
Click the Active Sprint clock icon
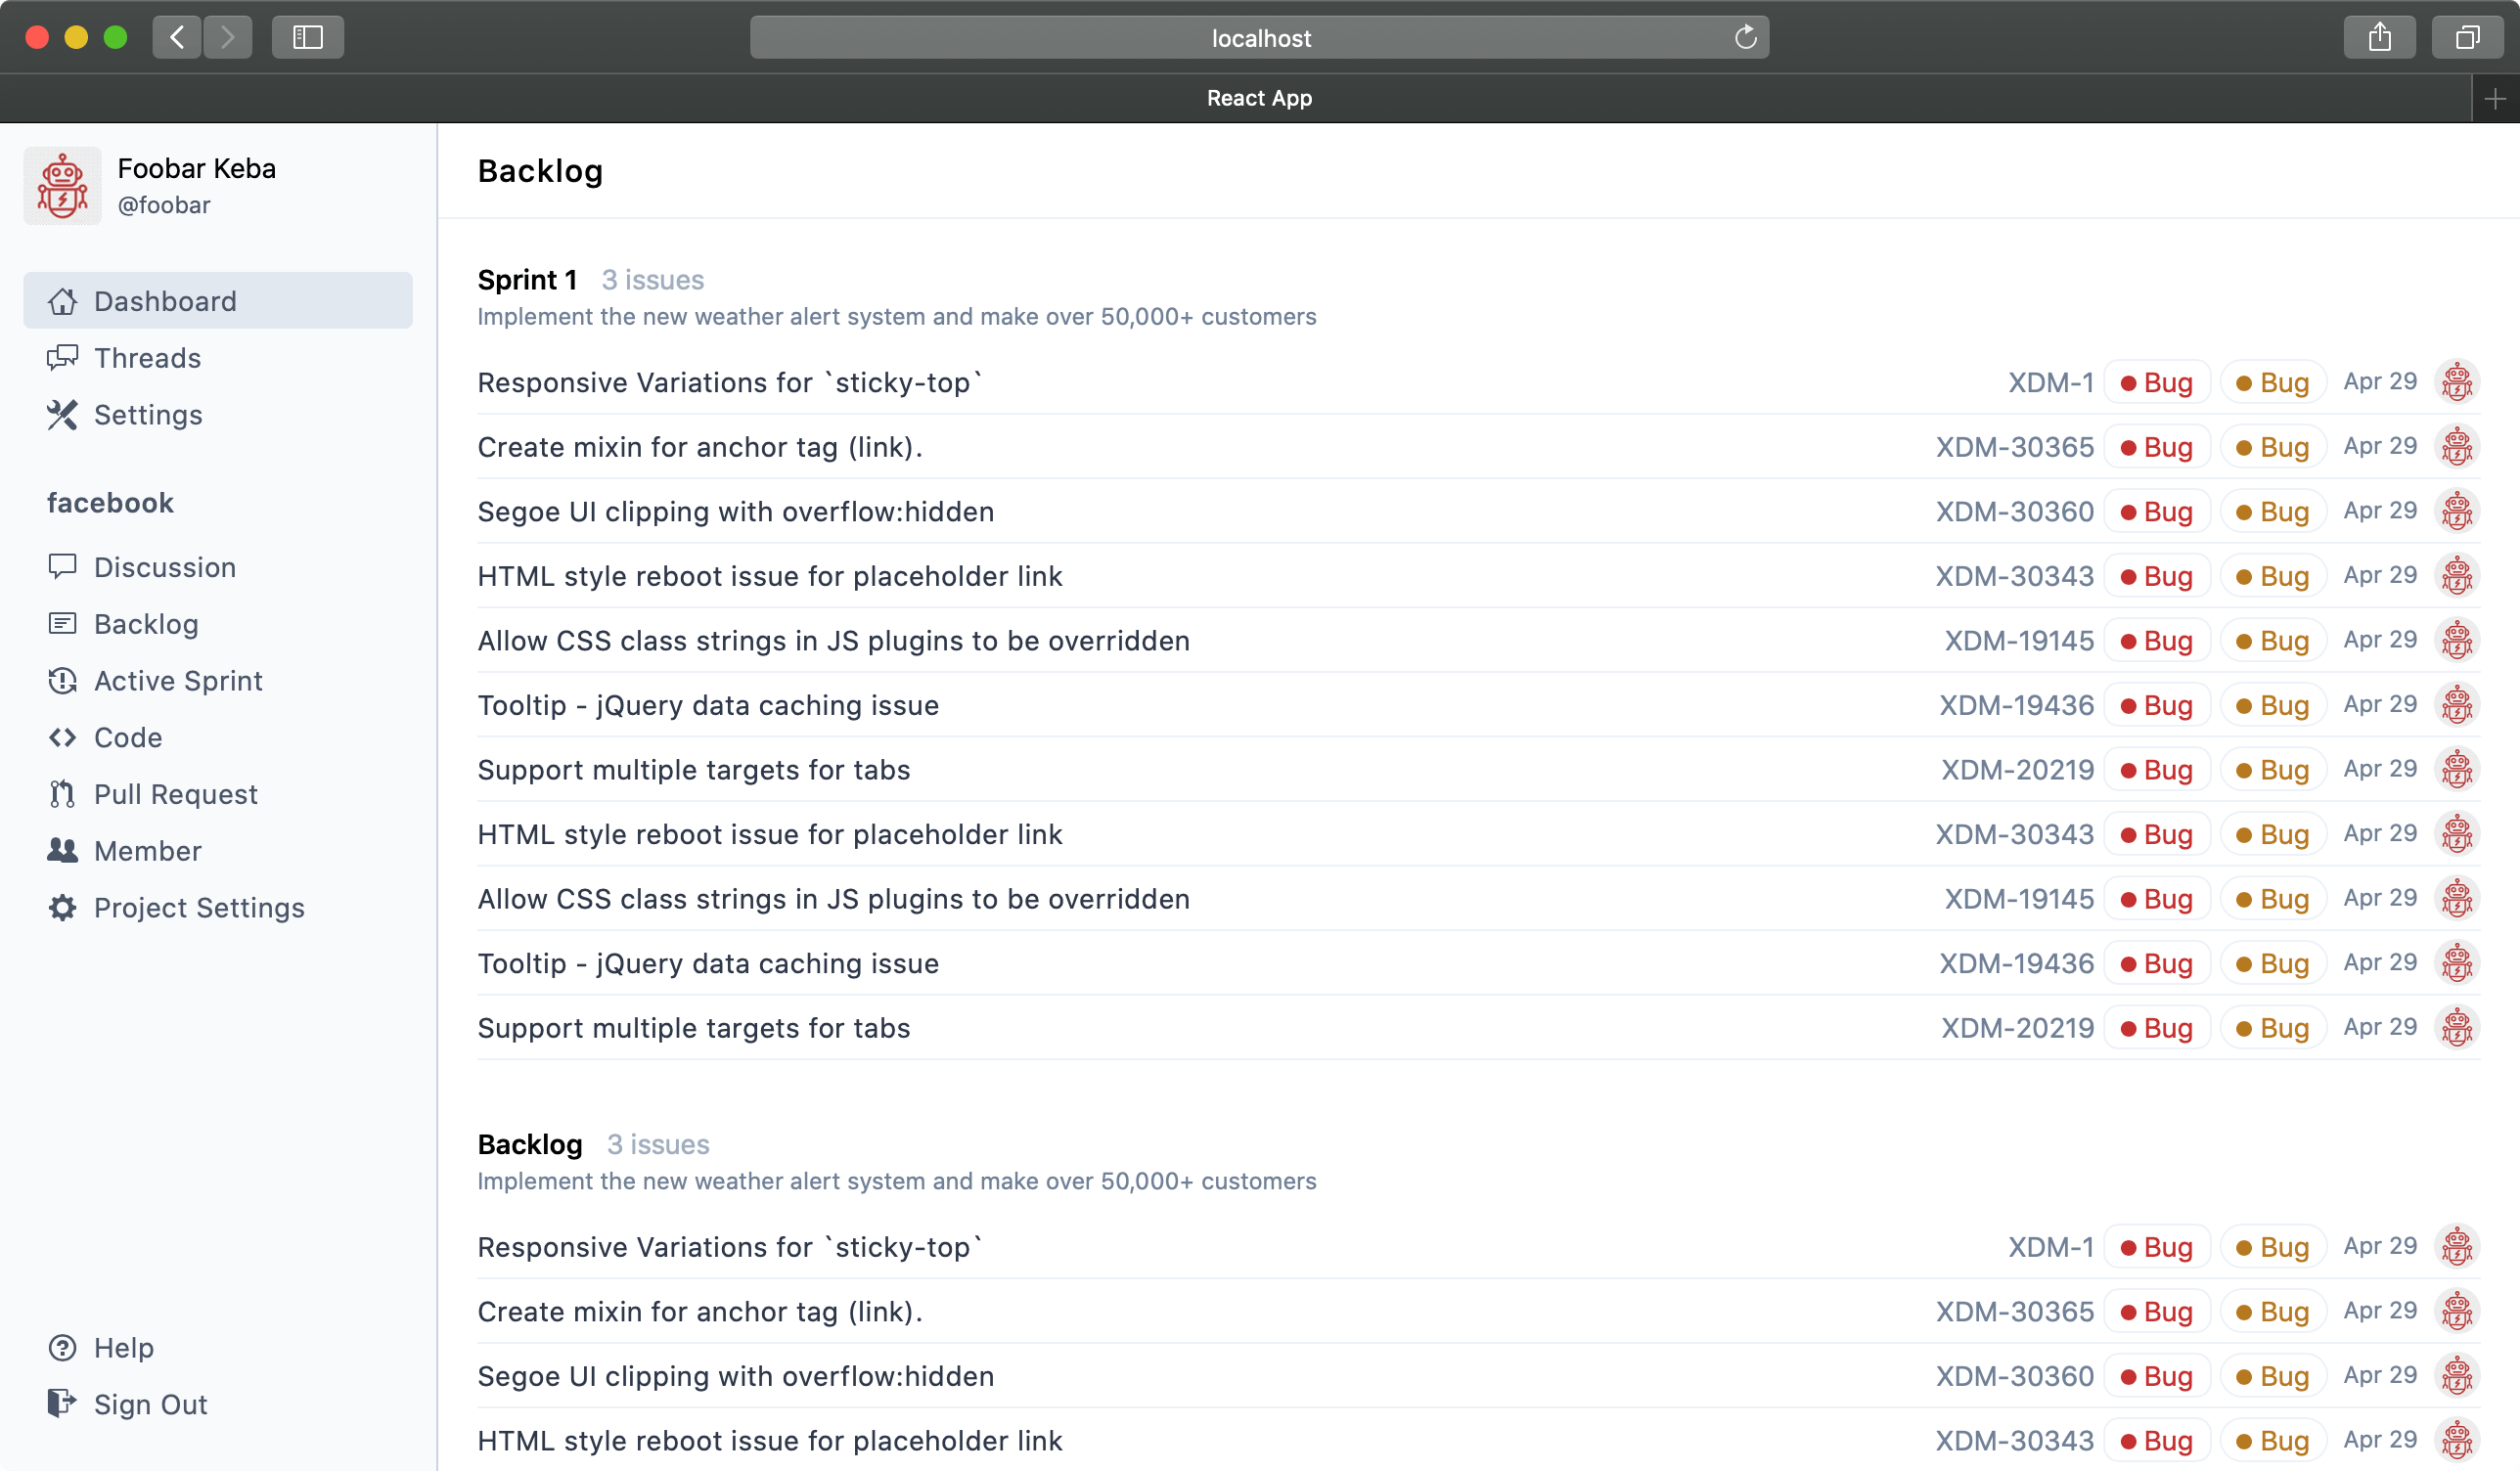pyautogui.click(x=62, y=680)
